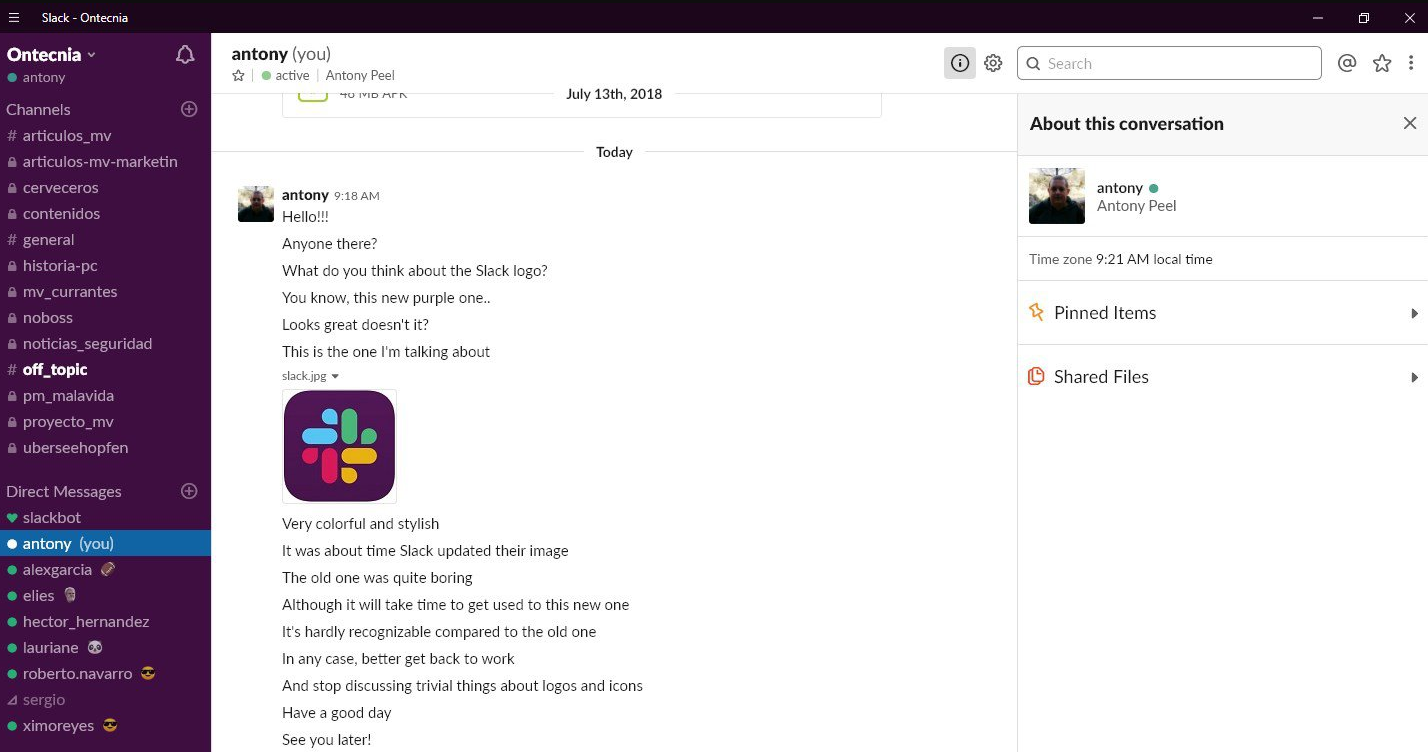The image size is (1428, 752).
Task: Add a new channel with plus icon
Action: 189,109
